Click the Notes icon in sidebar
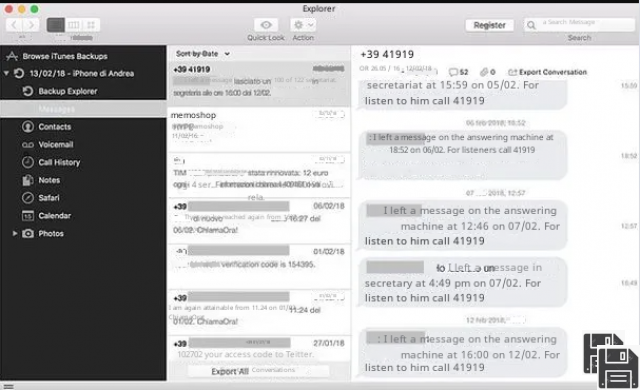640x390 pixels. 28,180
